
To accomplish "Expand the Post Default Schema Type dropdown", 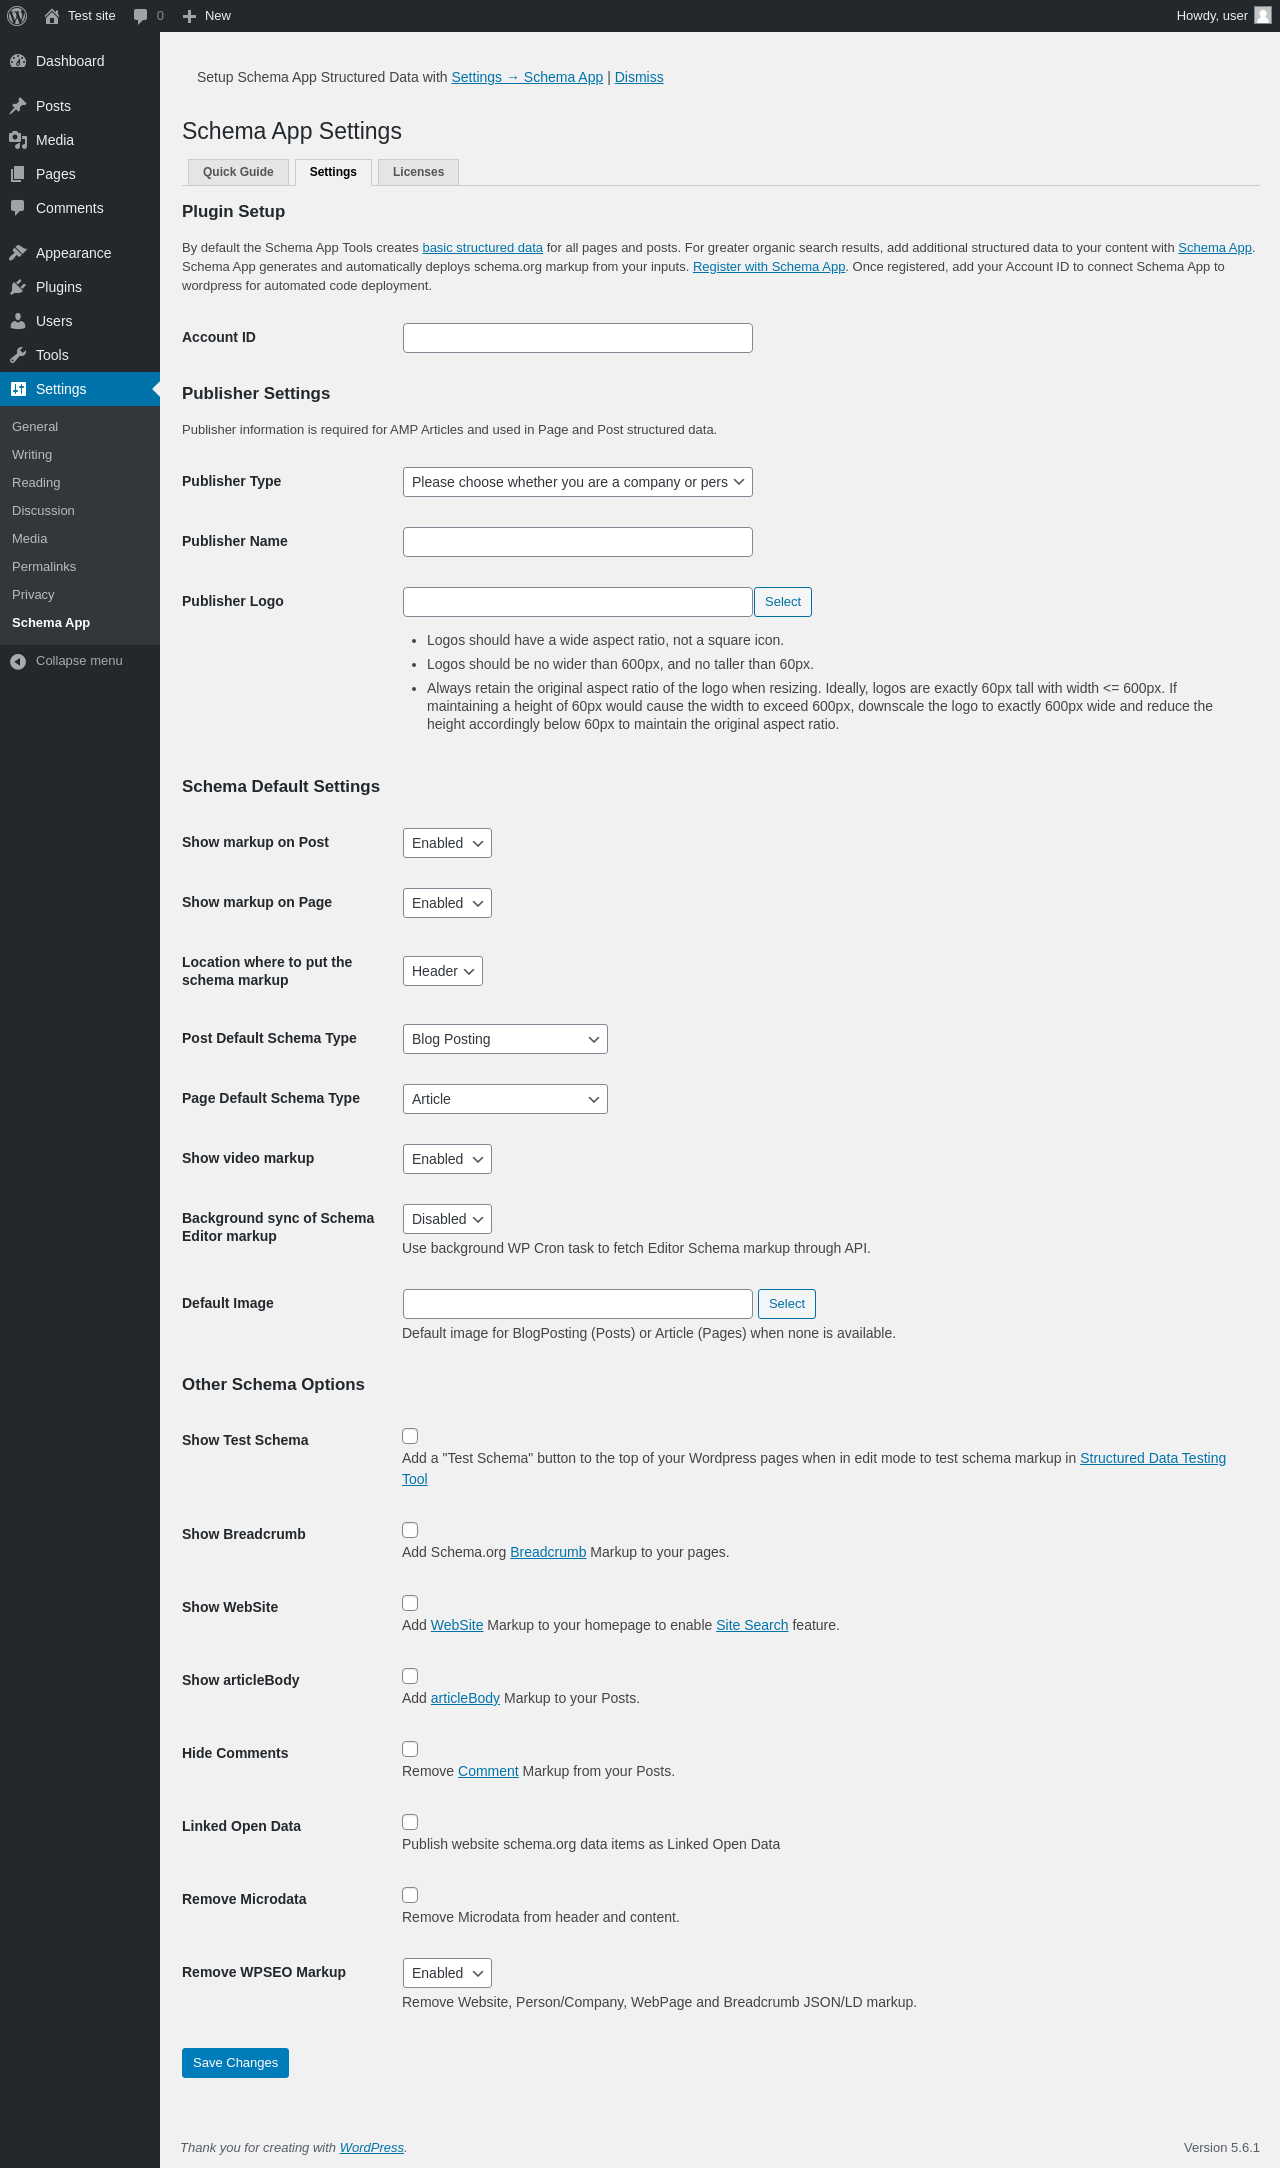I will [505, 1039].
